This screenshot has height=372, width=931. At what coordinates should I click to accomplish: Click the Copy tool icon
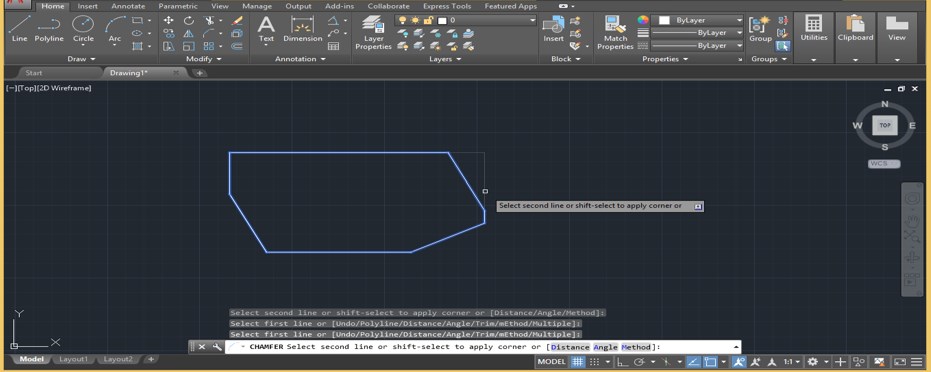point(169,33)
